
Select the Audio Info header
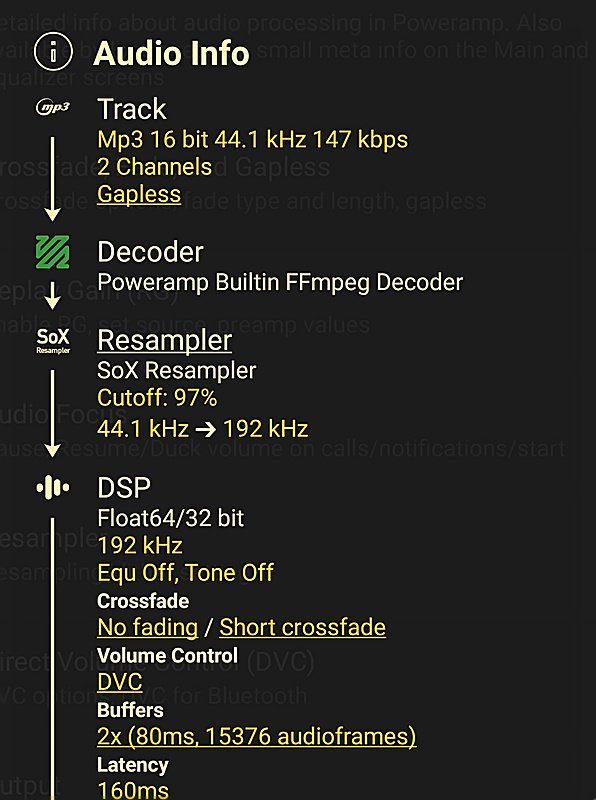[x=169, y=54]
